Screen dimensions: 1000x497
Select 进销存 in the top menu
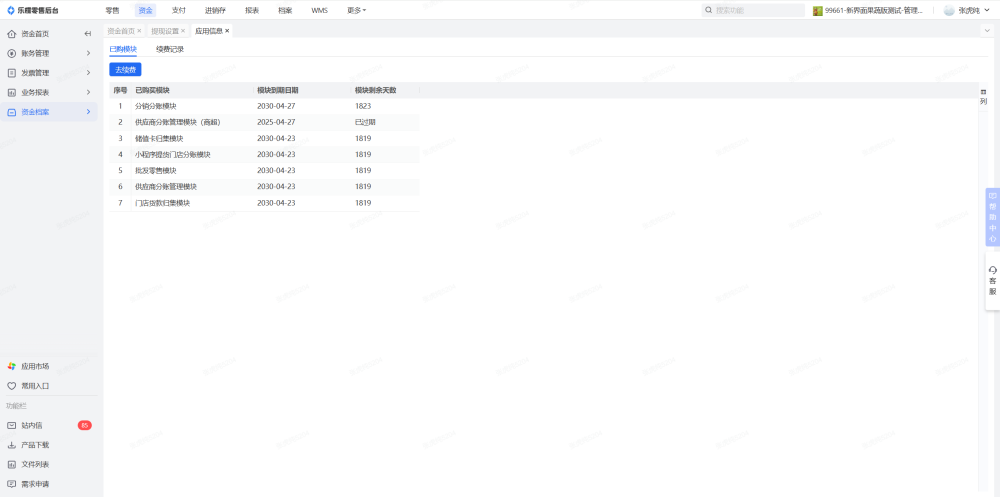pos(215,10)
